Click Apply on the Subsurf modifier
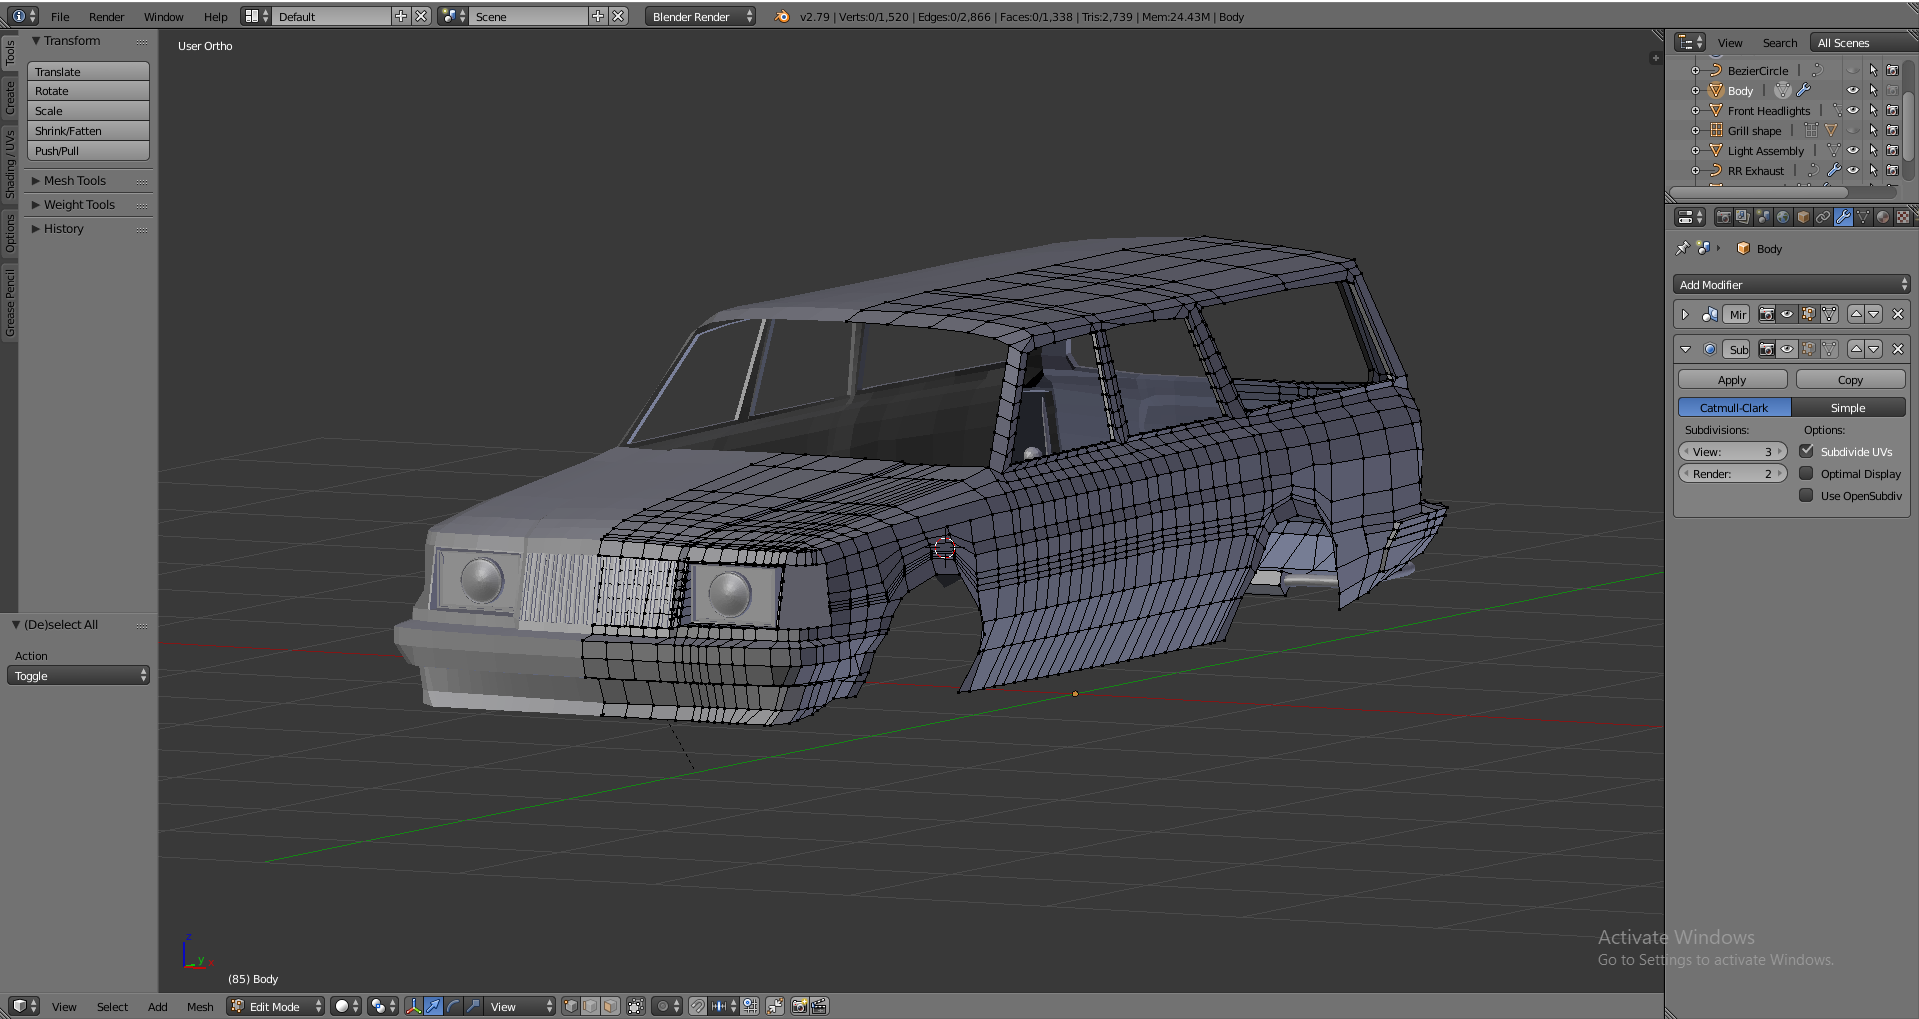This screenshot has height=1019, width=1919. 1732,380
